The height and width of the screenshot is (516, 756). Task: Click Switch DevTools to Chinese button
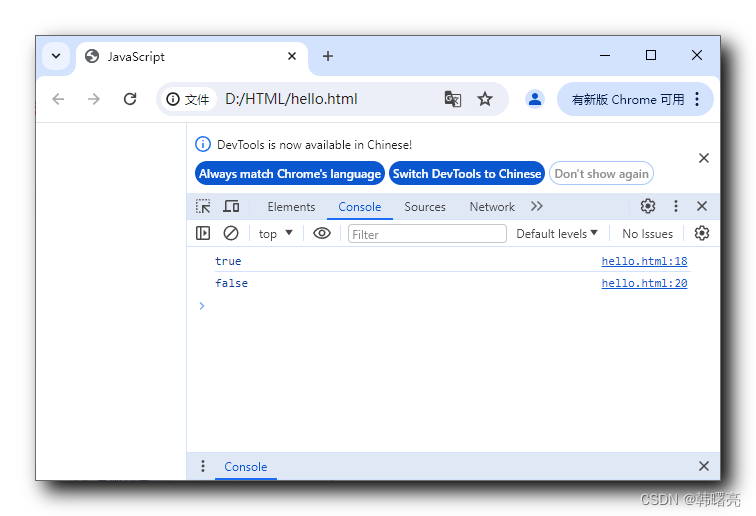click(x=467, y=174)
